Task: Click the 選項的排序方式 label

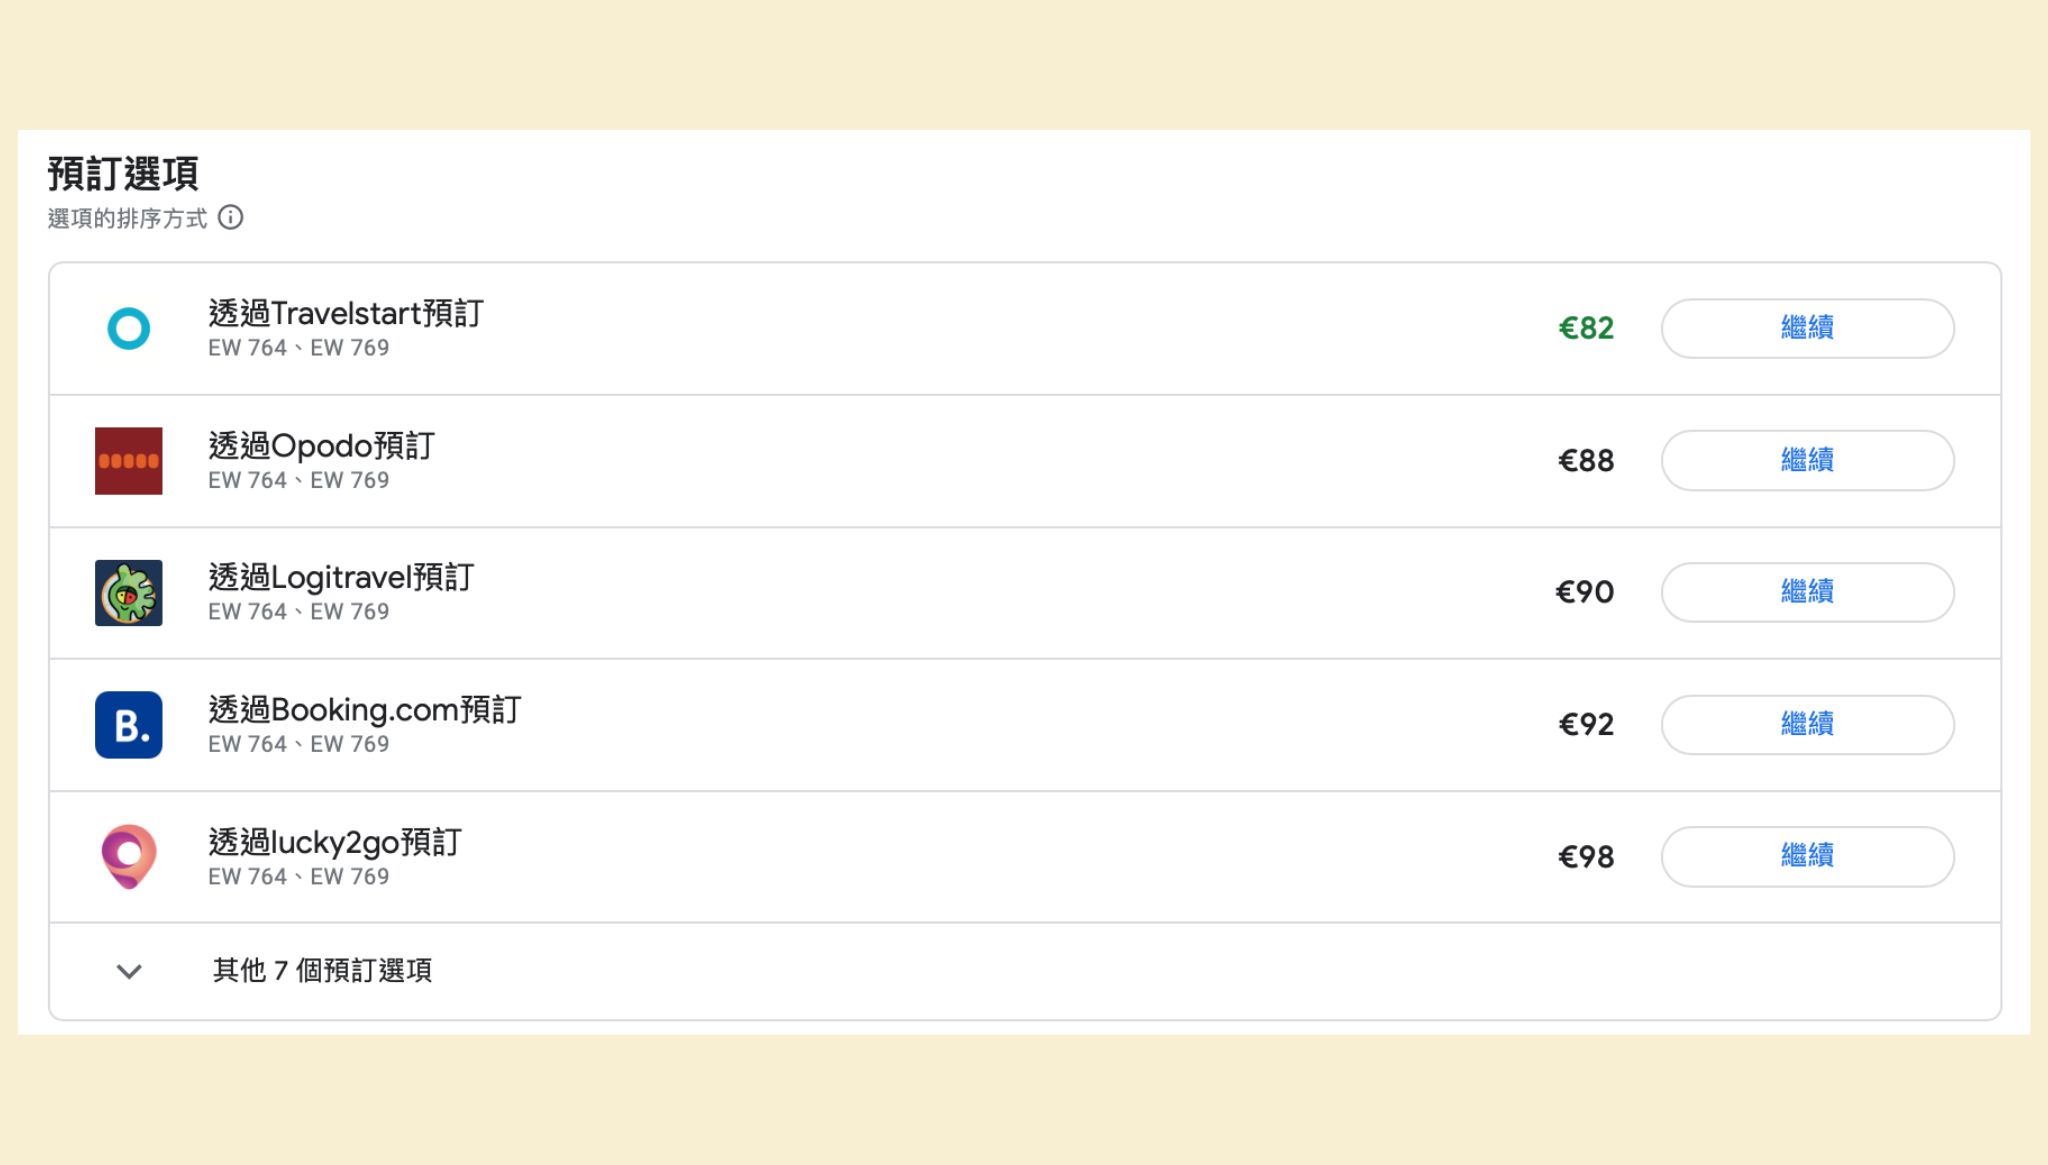Action: point(127,218)
